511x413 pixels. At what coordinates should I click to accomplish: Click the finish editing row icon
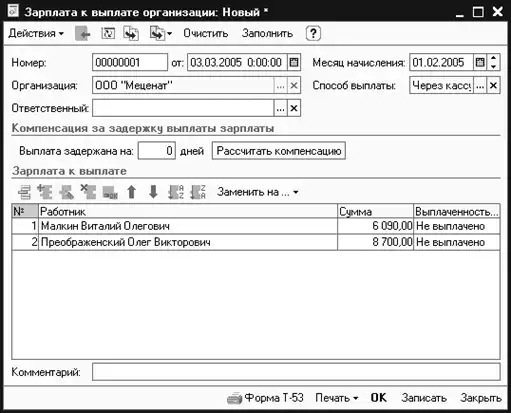(x=110, y=192)
